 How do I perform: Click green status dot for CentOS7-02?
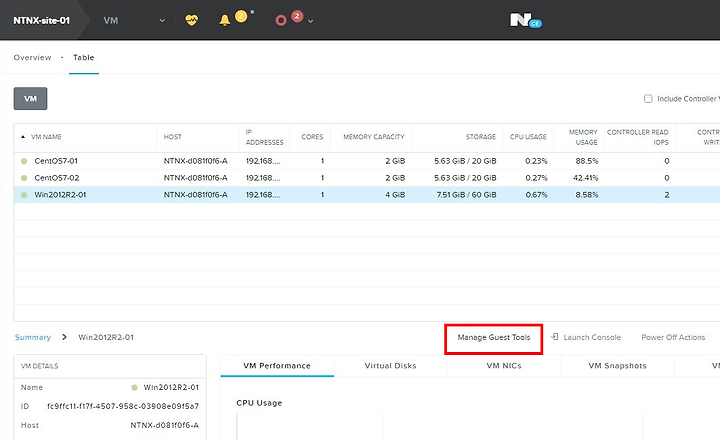point(24,178)
